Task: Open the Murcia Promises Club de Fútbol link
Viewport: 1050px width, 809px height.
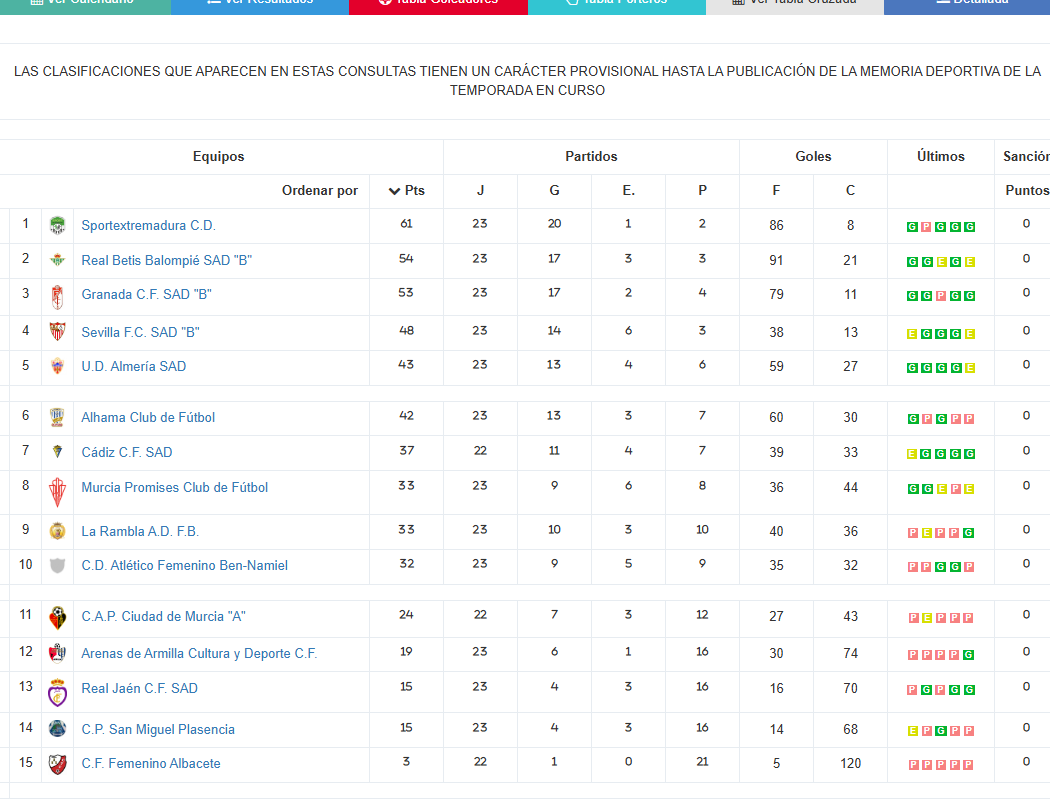Action: (175, 488)
